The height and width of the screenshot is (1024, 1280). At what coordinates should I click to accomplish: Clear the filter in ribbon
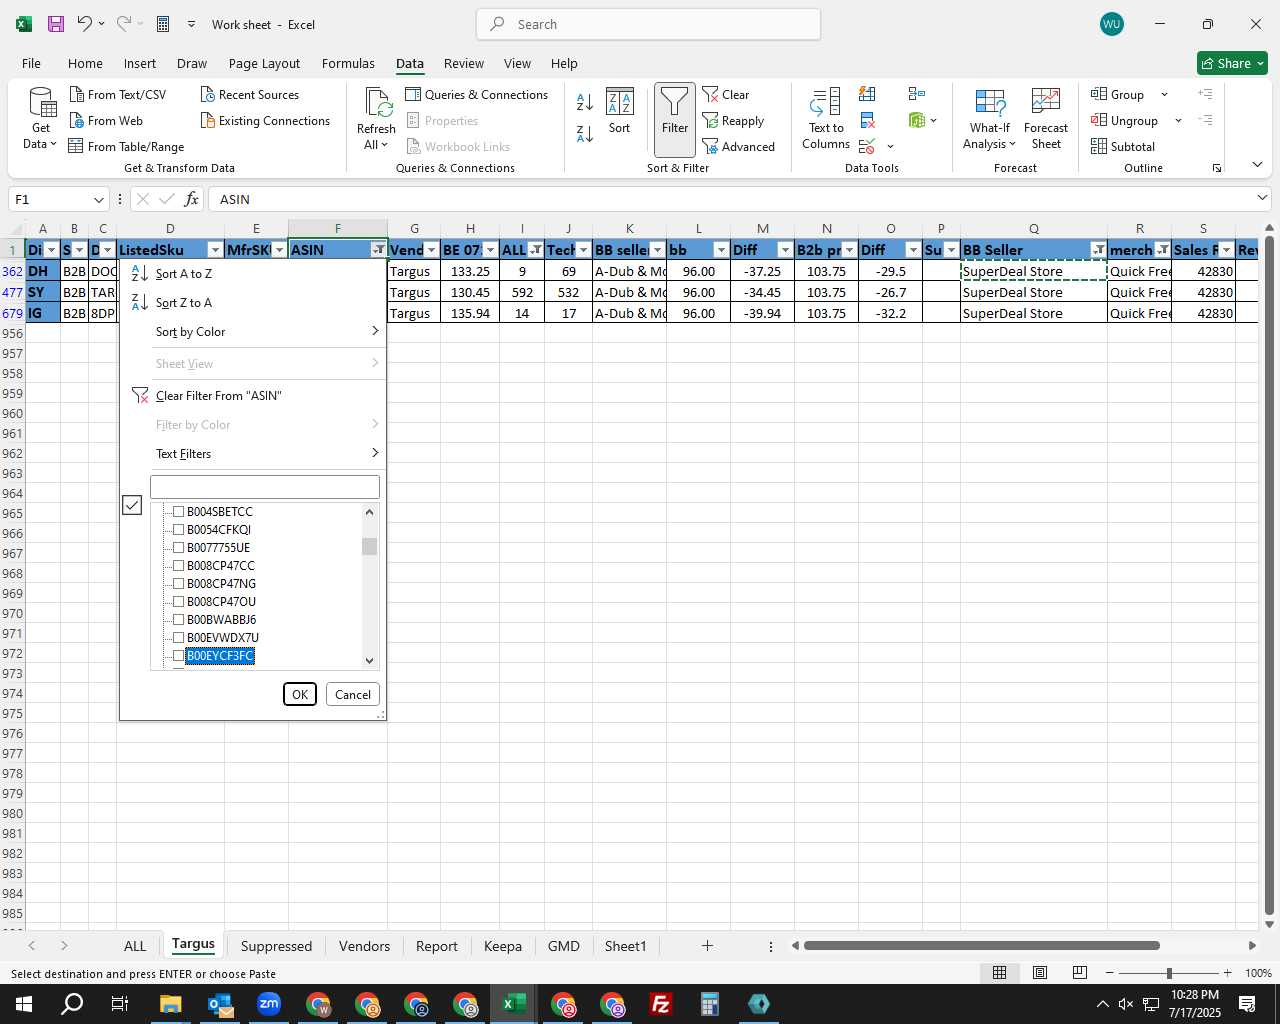pyautogui.click(x=726, y=94)
